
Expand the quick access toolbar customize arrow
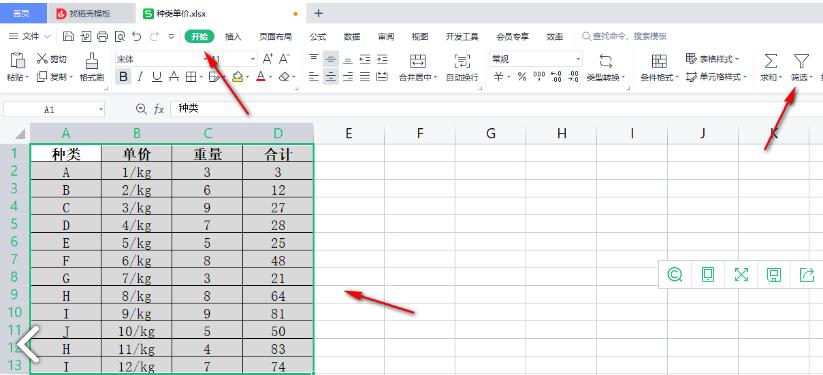[x=171, y=36]
